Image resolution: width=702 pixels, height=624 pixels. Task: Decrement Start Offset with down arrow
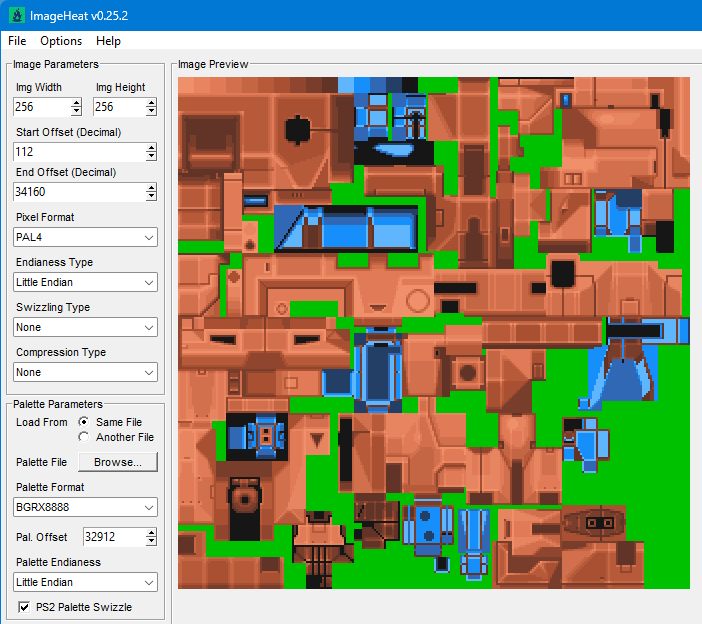[151, 156]
